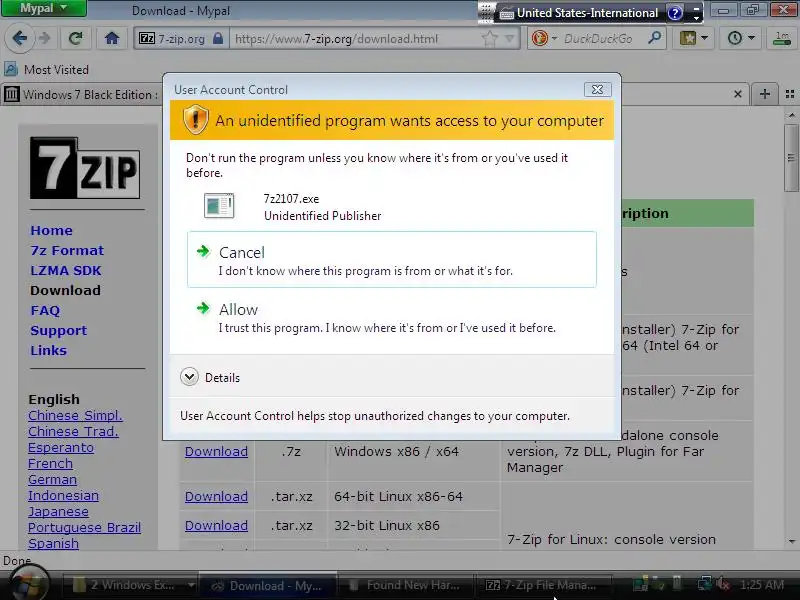The width and height of the screenshot is (800, 600).
Task: Switch to Download - Mypal taskbar button
Action: coord(267,586)
